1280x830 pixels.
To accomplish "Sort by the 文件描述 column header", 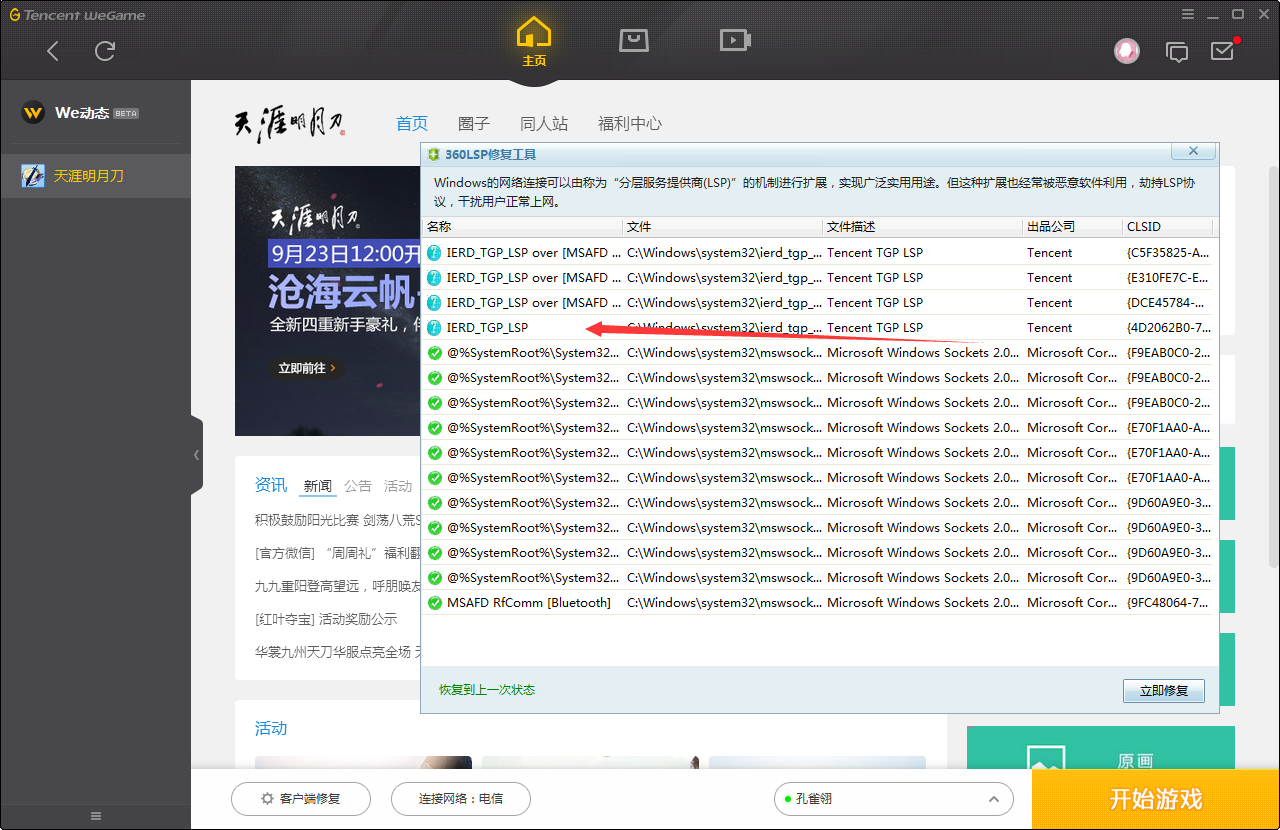I will [922, 227].
